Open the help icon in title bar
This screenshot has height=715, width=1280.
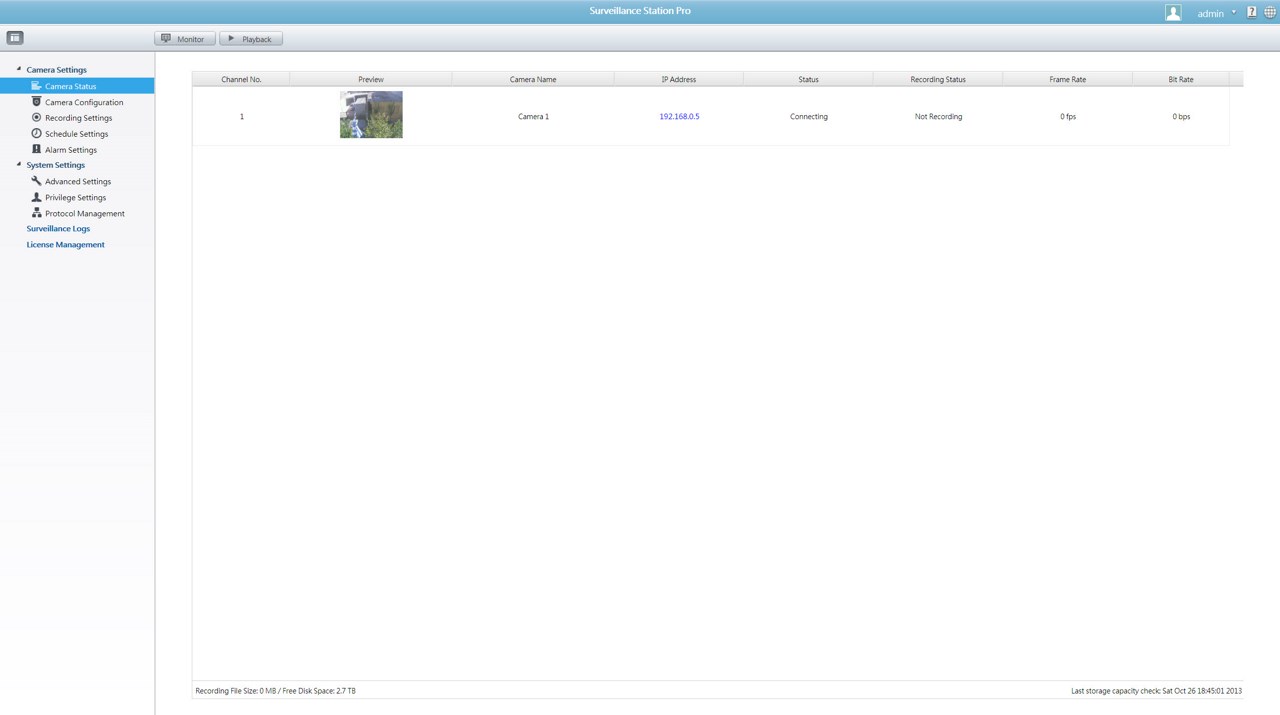pos(1251,12)
